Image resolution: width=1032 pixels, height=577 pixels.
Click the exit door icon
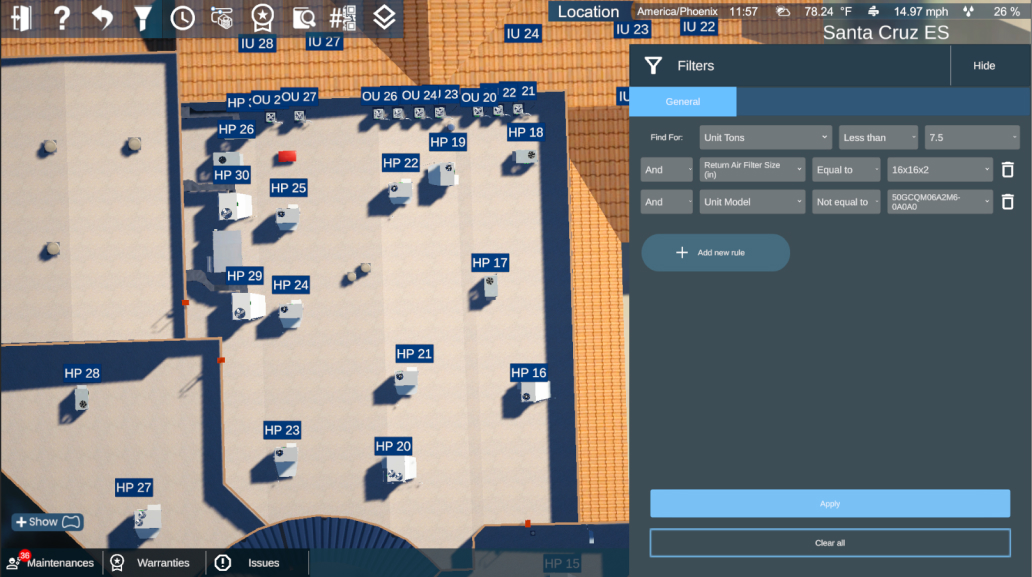[x=21, y=17]
